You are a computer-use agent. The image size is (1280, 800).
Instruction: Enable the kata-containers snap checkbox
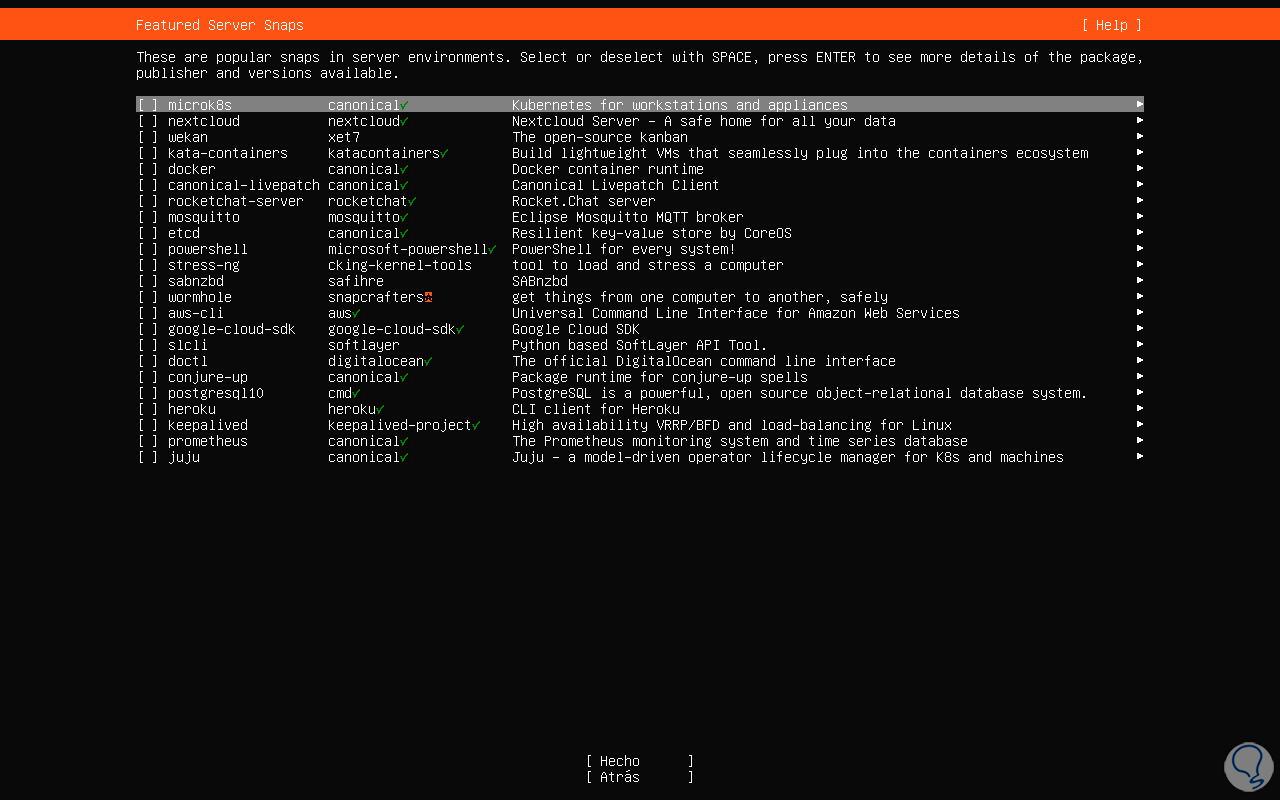(x=148, y=153)
